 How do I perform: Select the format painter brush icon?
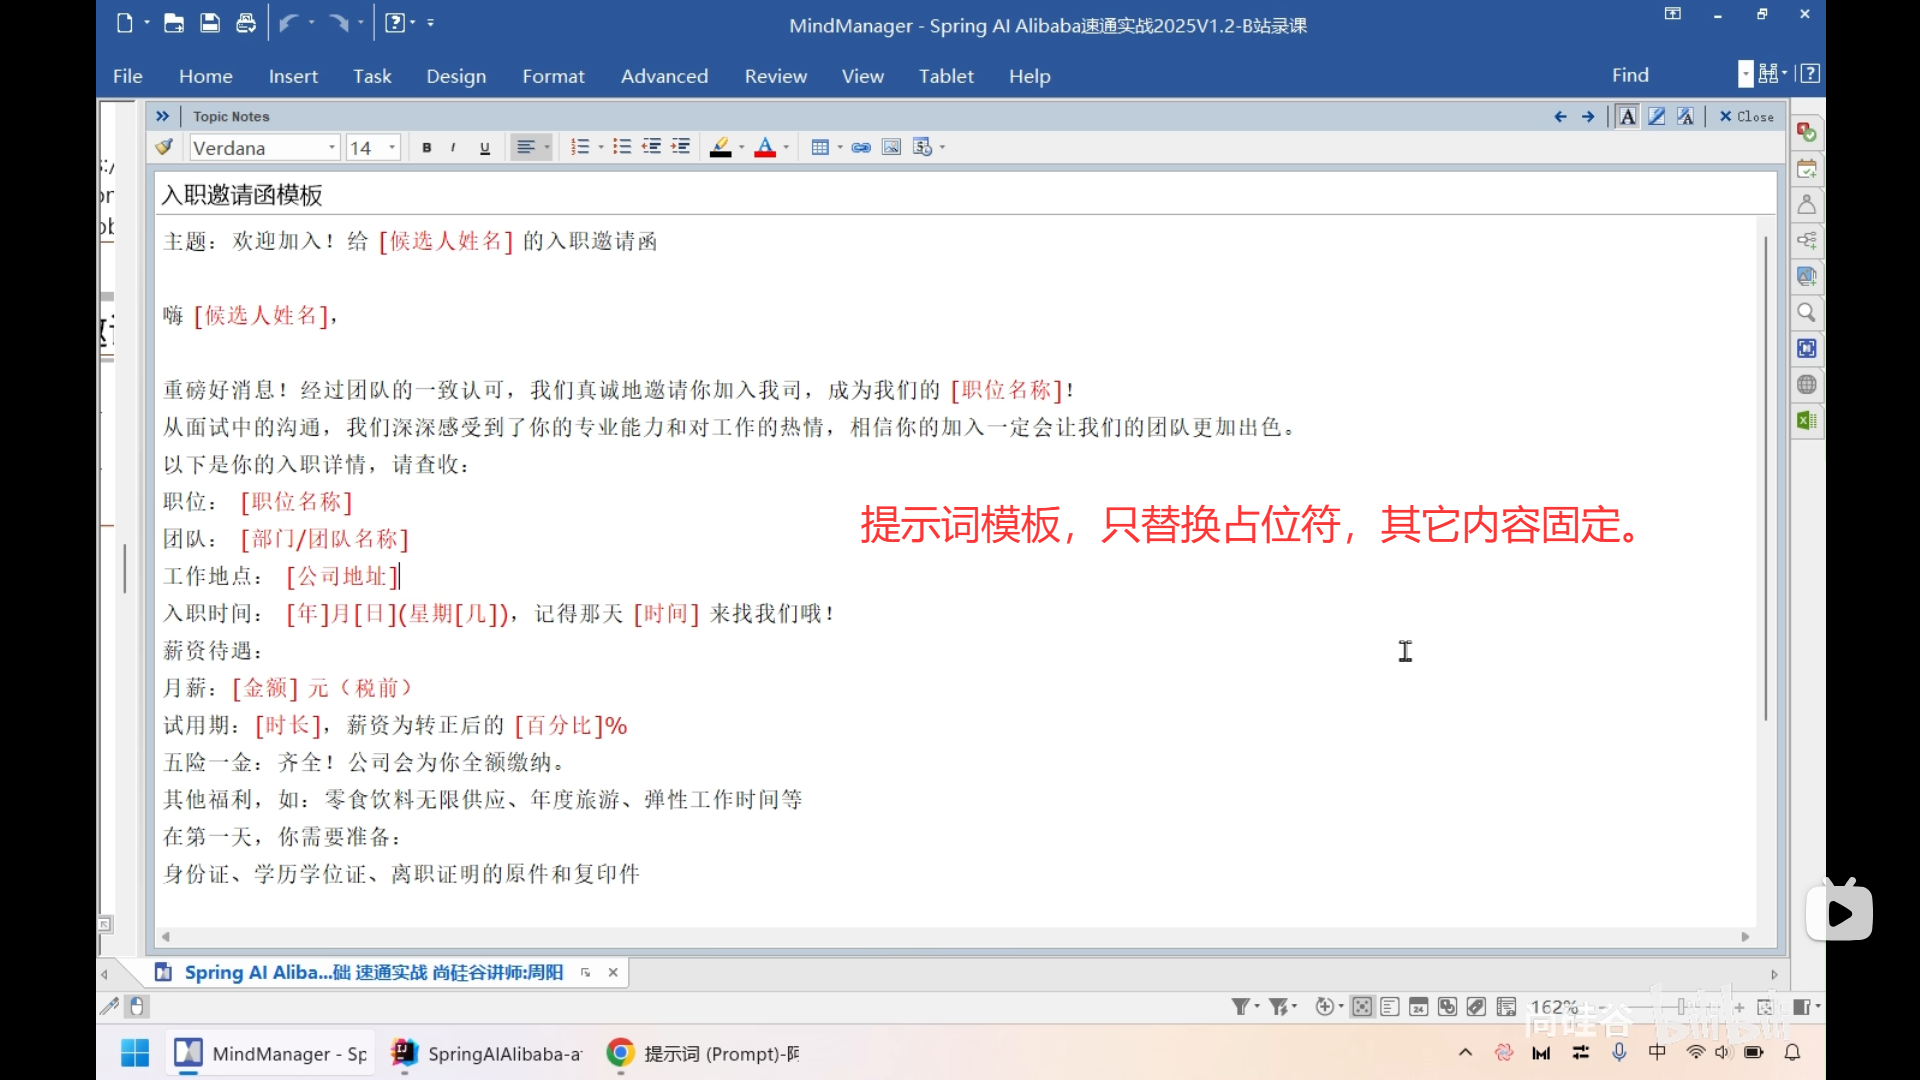tap(163, 146)
